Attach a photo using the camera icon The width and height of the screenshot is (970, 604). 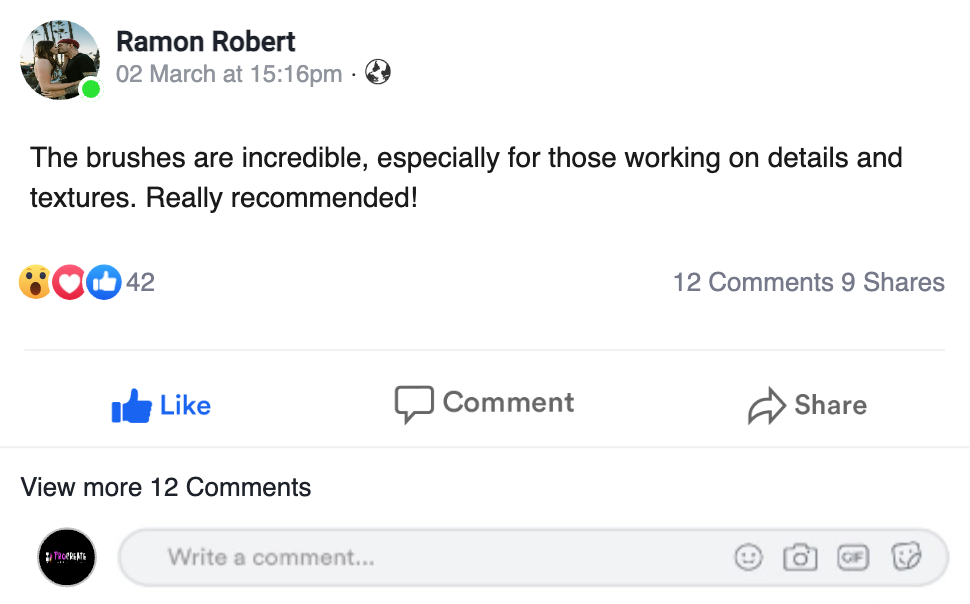click(800, 557)
